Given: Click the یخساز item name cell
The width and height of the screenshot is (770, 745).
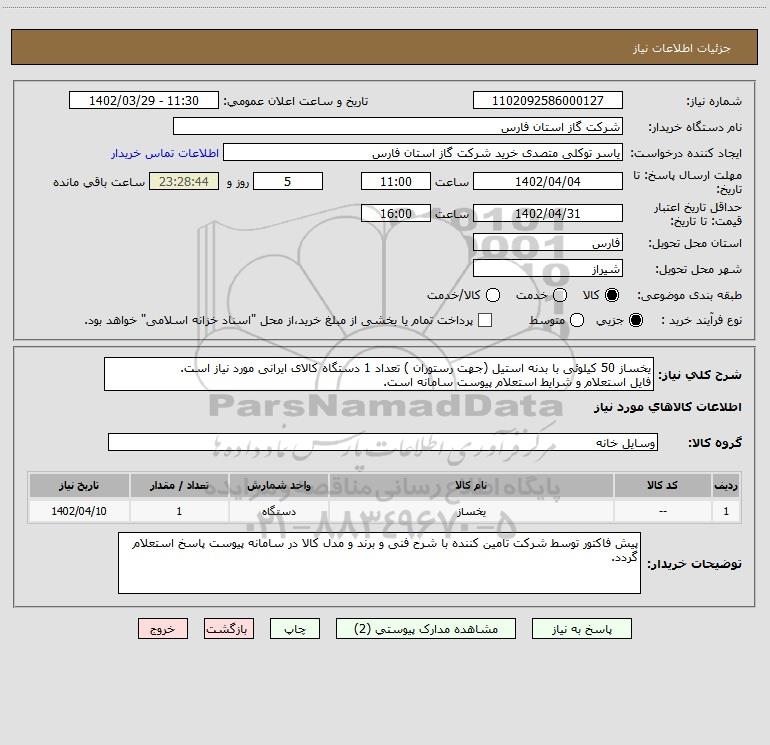Looking at the screenshot, I should tap(470, 512).
